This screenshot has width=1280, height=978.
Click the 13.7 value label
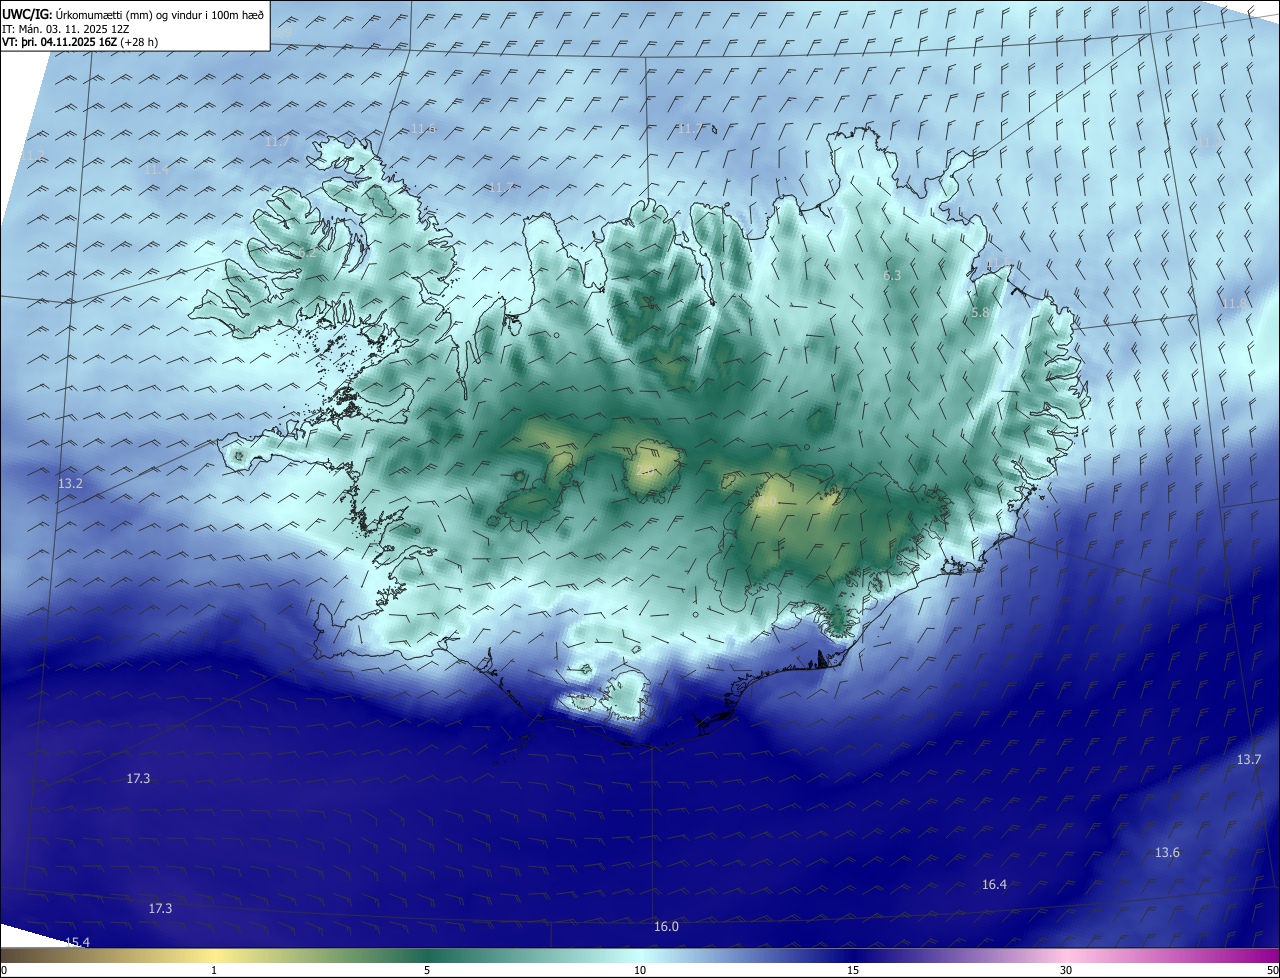tap(1249, 760)
